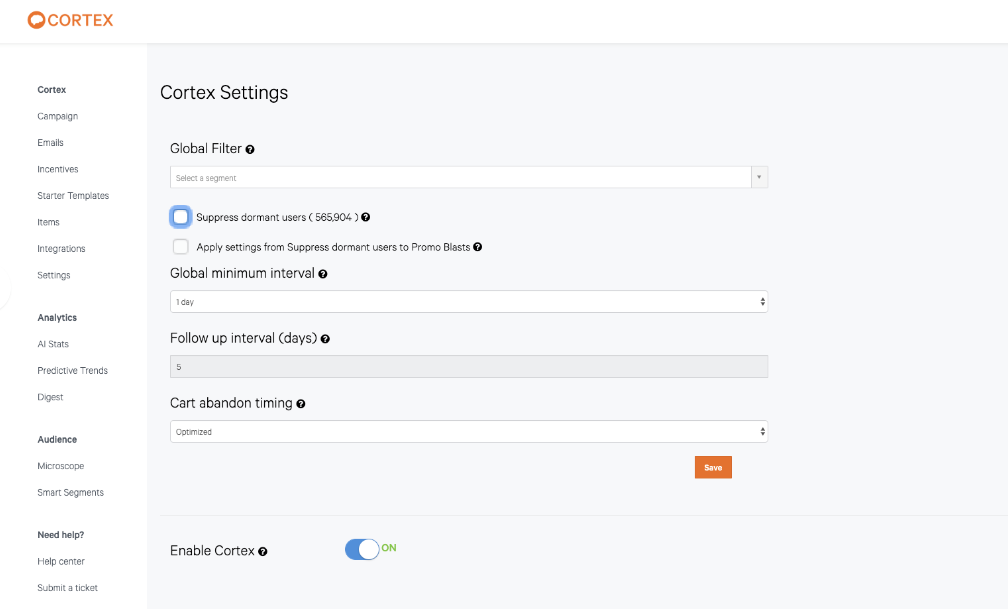Click the ON label beside toggle
This screenshot has width=1008, height=609.
pyautogui.click(x=389, y=548)
